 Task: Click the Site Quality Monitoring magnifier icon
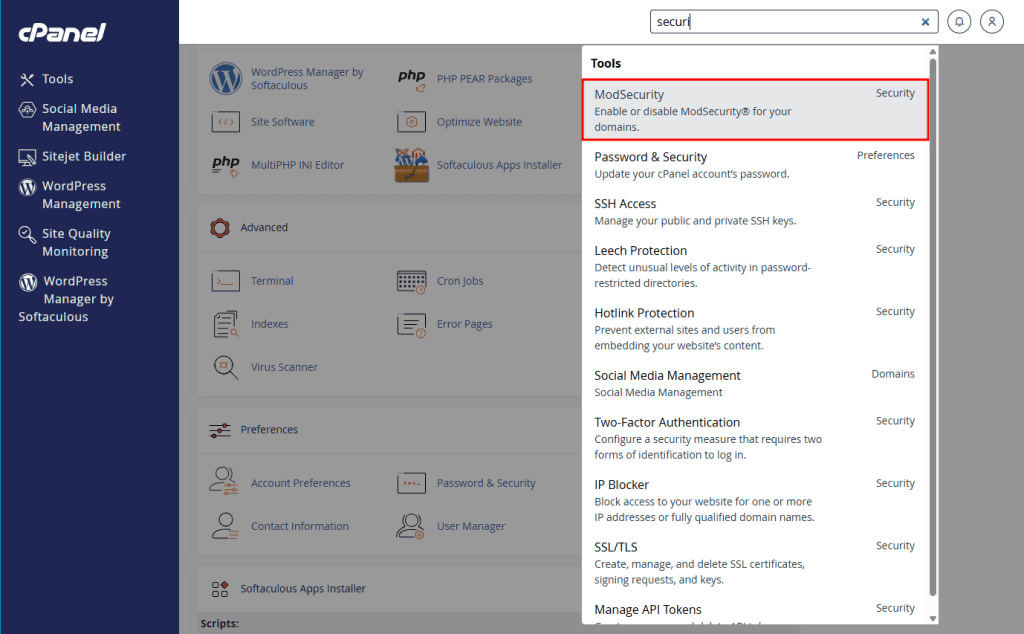pos(27,234)
